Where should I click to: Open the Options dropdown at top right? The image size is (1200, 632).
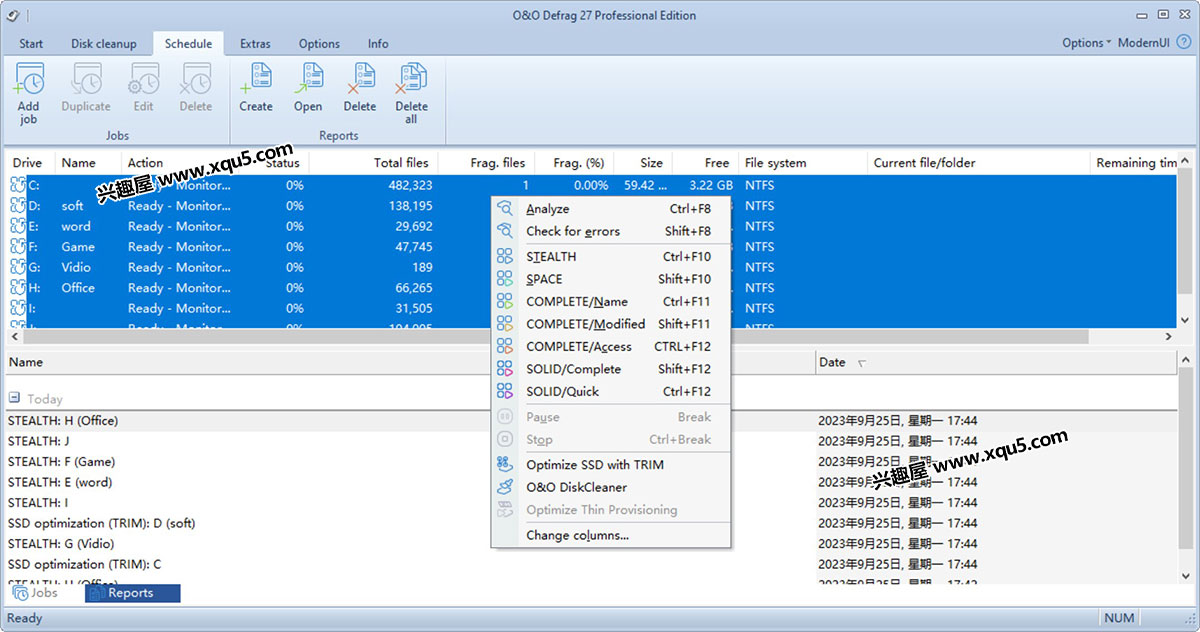point(1086,43)
